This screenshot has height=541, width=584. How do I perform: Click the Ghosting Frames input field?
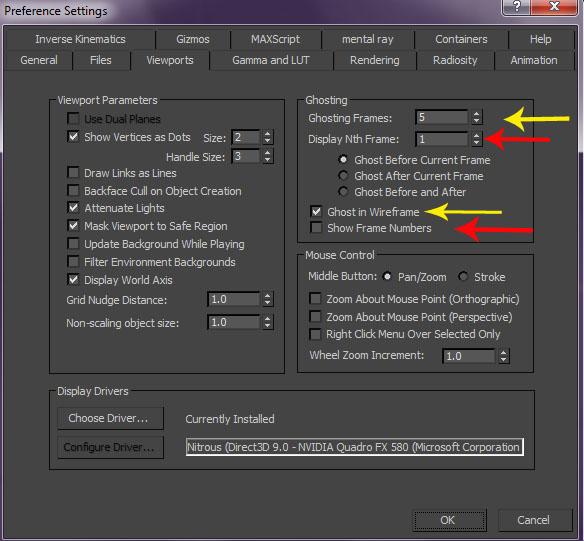tap(442, 117)
